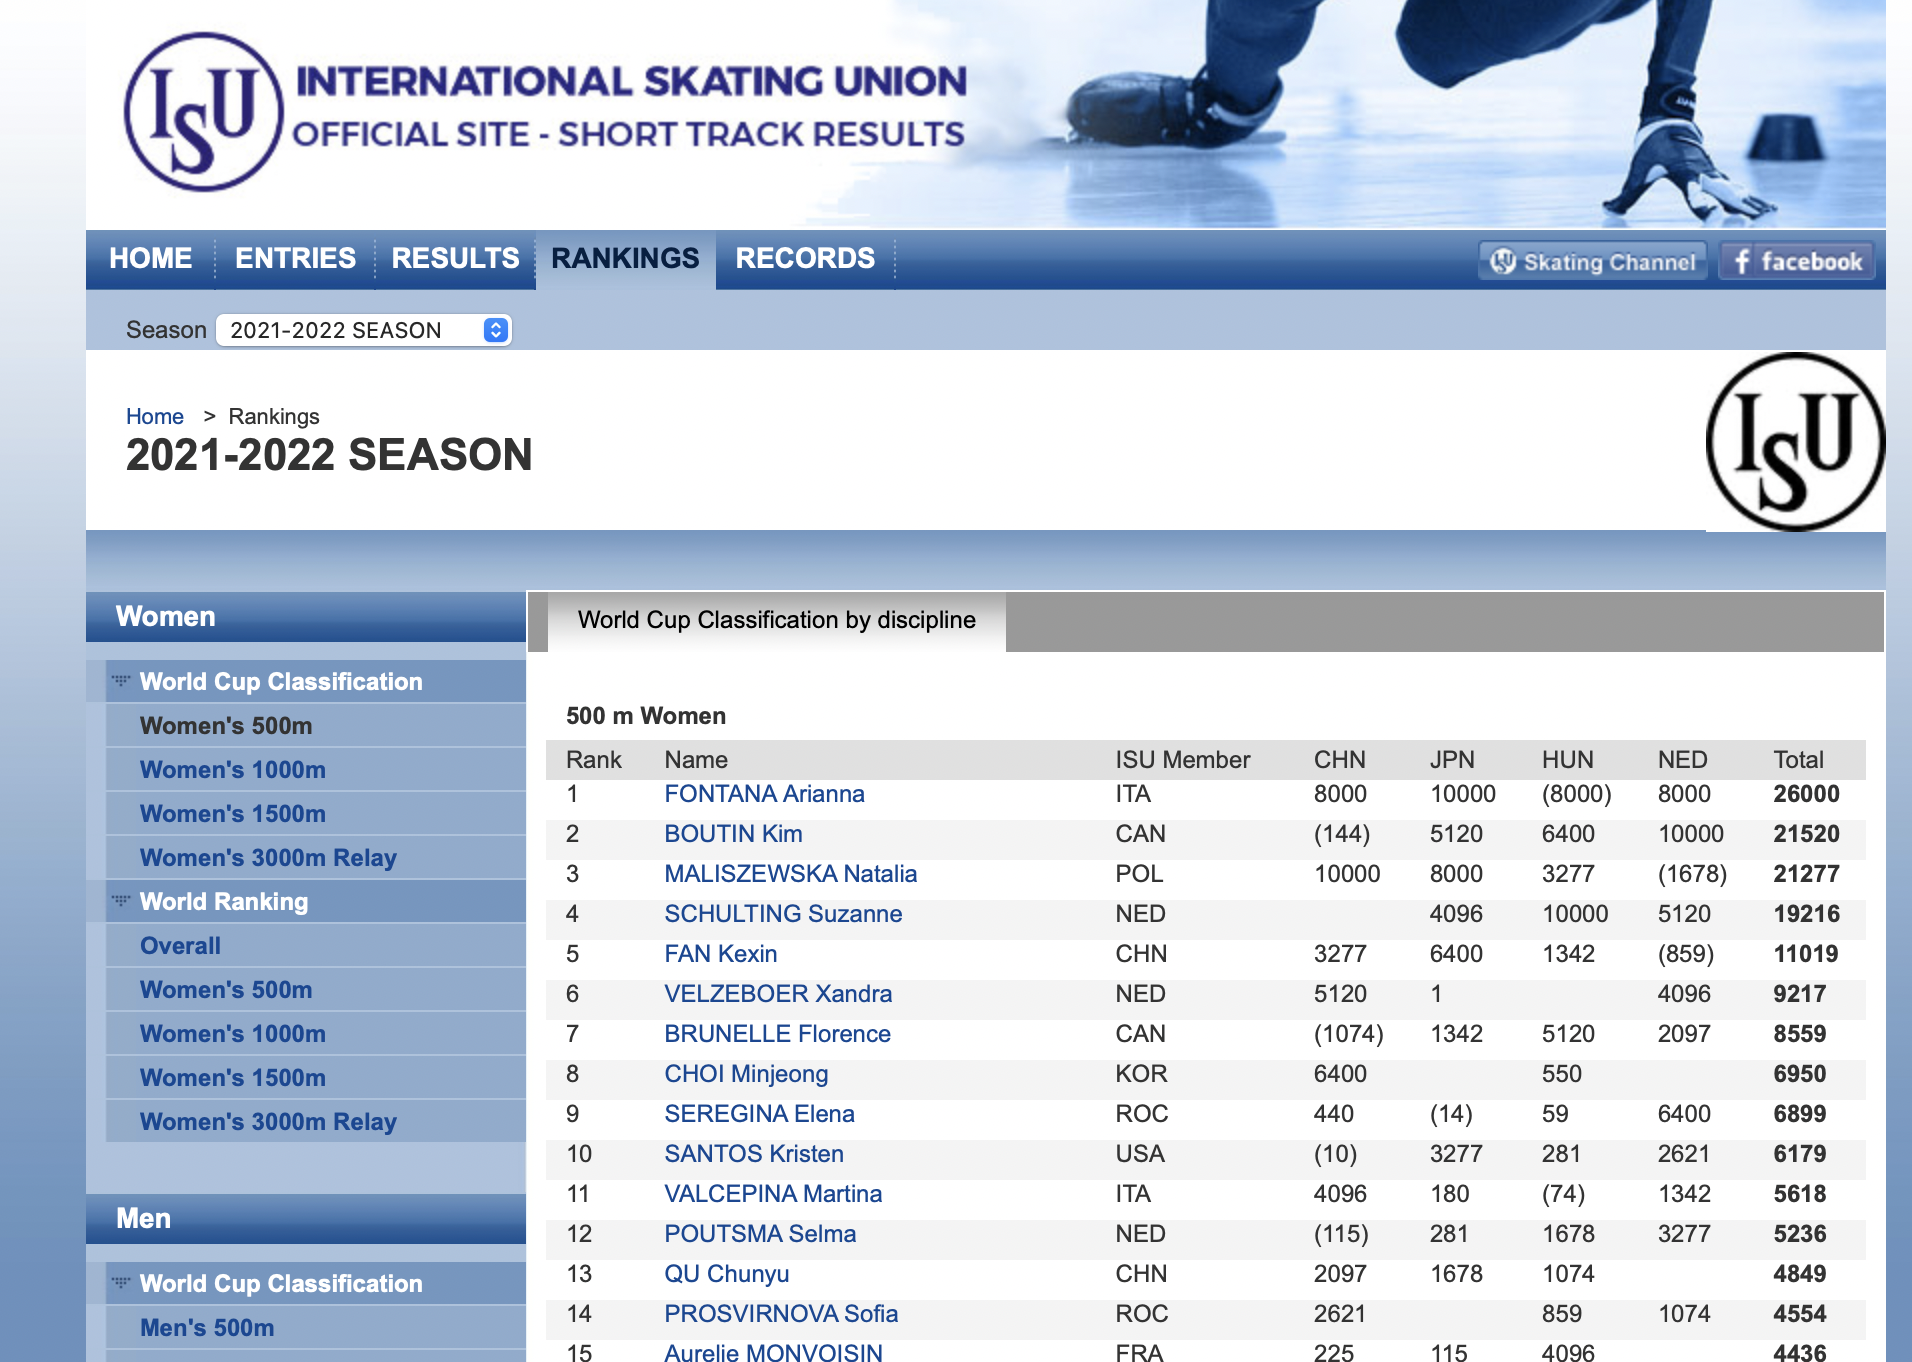Open Women's 1500m World Cup Classification
Viewport: 1912px width, 1362px height.
point(233,814)
